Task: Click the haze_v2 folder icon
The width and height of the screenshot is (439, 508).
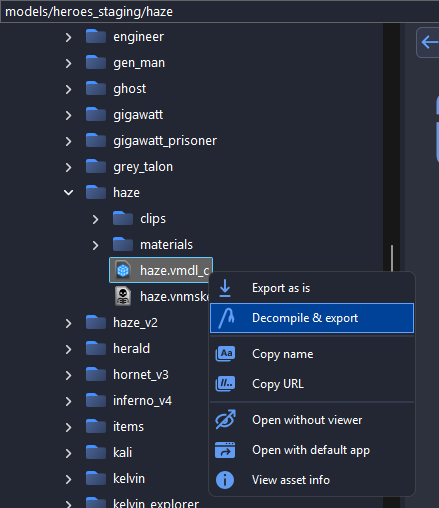Action: (96, 322)
